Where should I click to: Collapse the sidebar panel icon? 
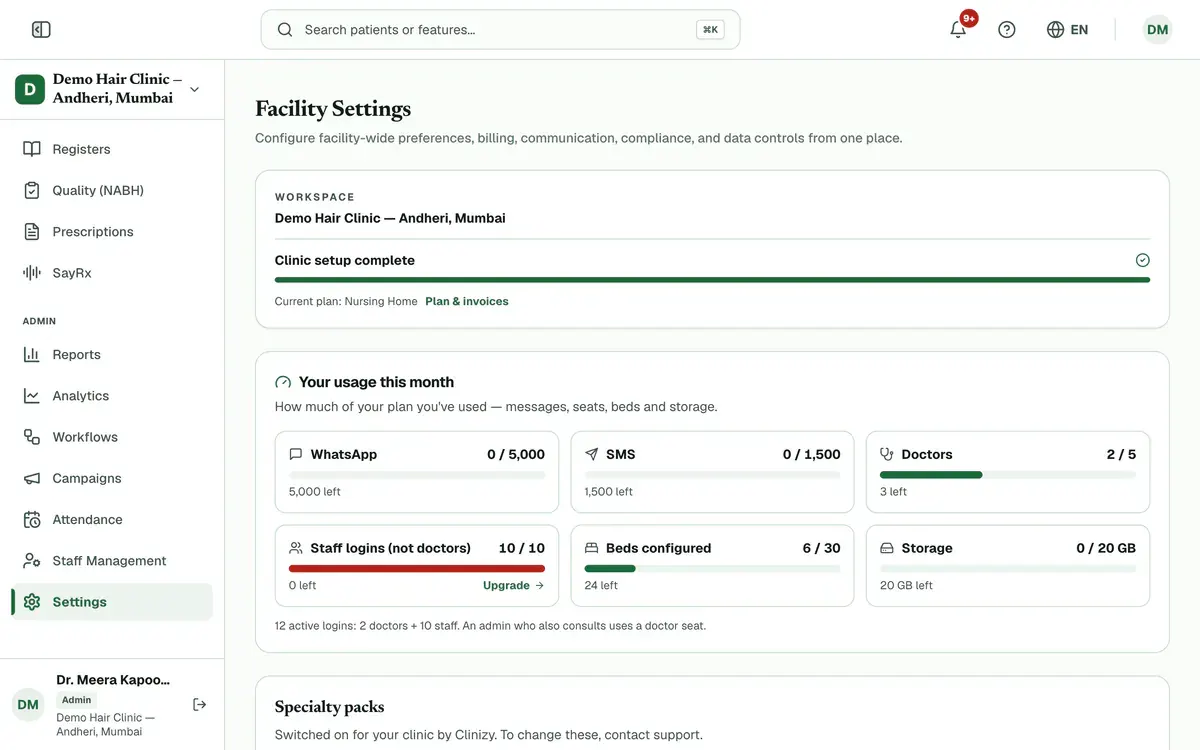(41, 30)
